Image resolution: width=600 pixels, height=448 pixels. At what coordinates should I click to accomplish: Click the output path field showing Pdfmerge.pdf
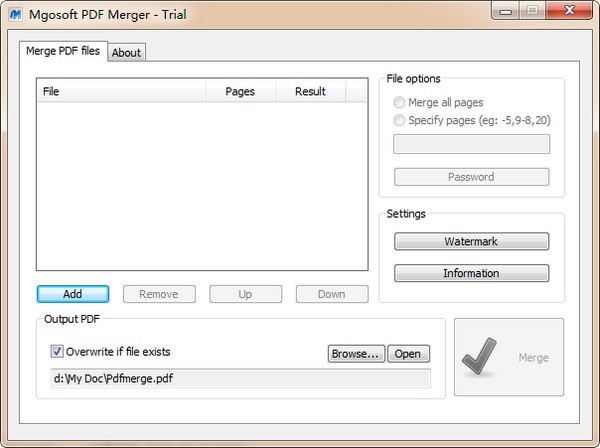(x=240, y=378)
